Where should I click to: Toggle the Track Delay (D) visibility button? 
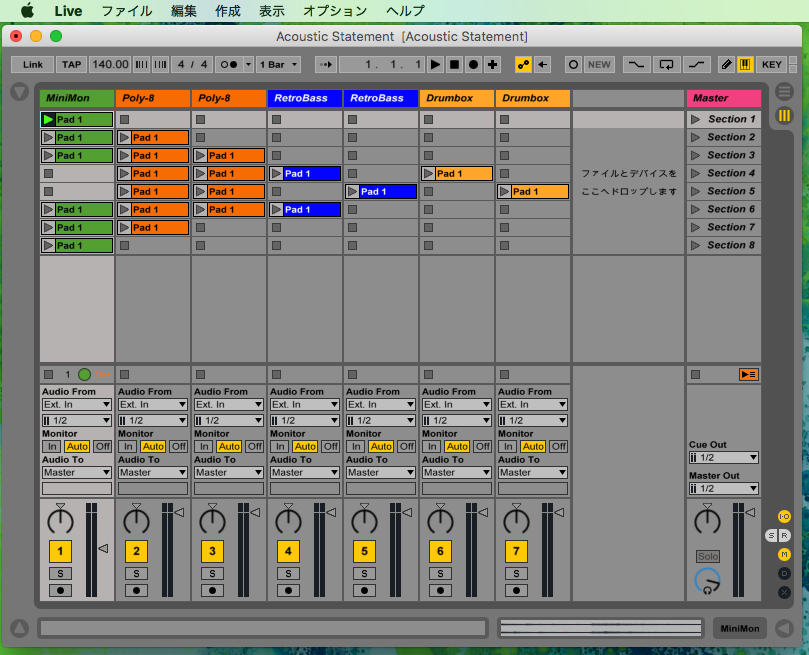pyautogui.click(x=784, y=574)
